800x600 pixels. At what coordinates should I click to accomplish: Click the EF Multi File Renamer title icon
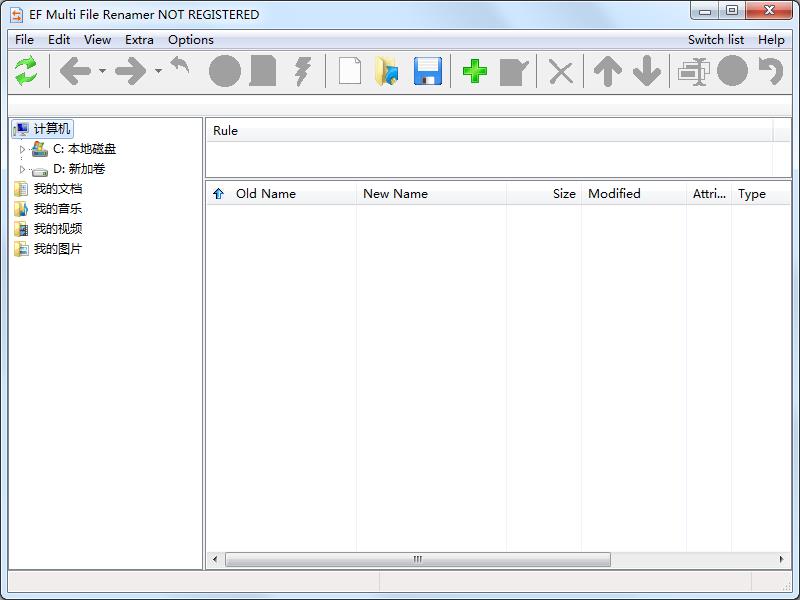click(x=17, y=15)
